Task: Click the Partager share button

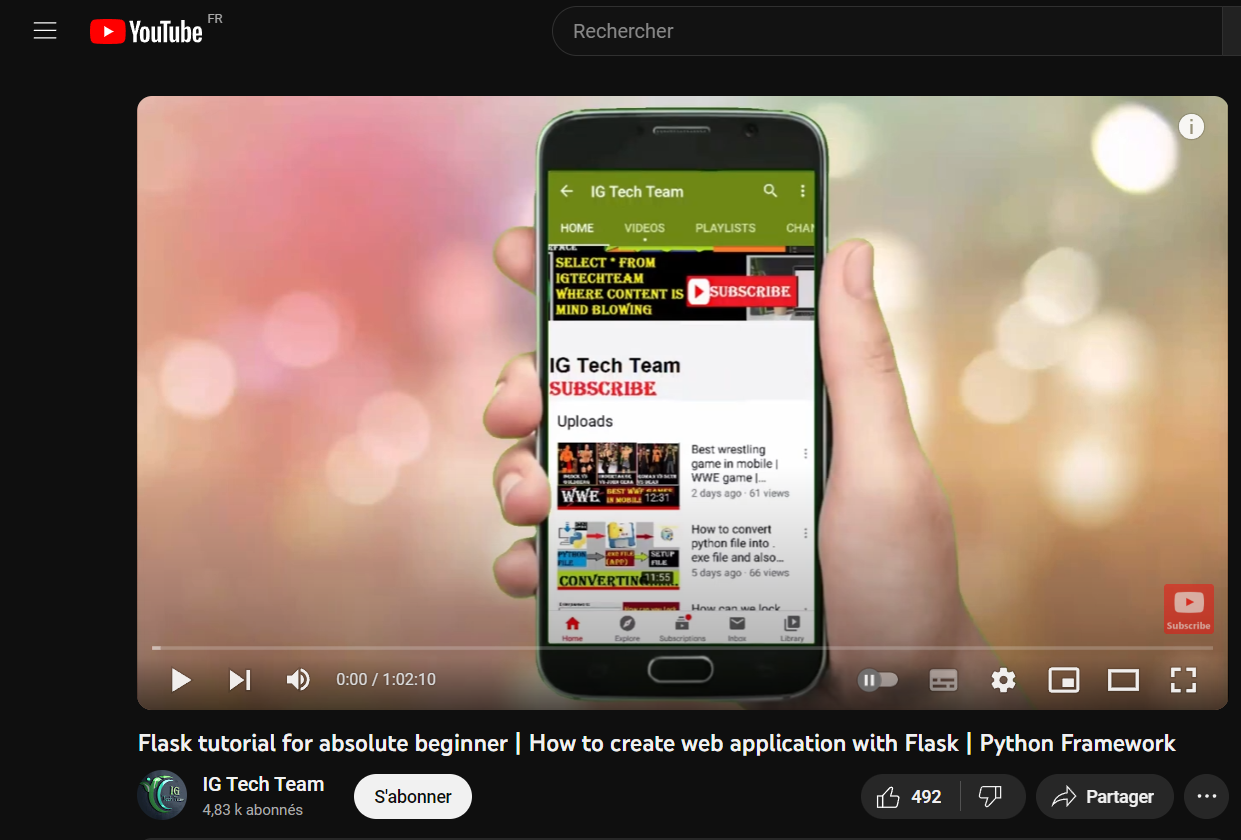Action: pos(1104,797)
